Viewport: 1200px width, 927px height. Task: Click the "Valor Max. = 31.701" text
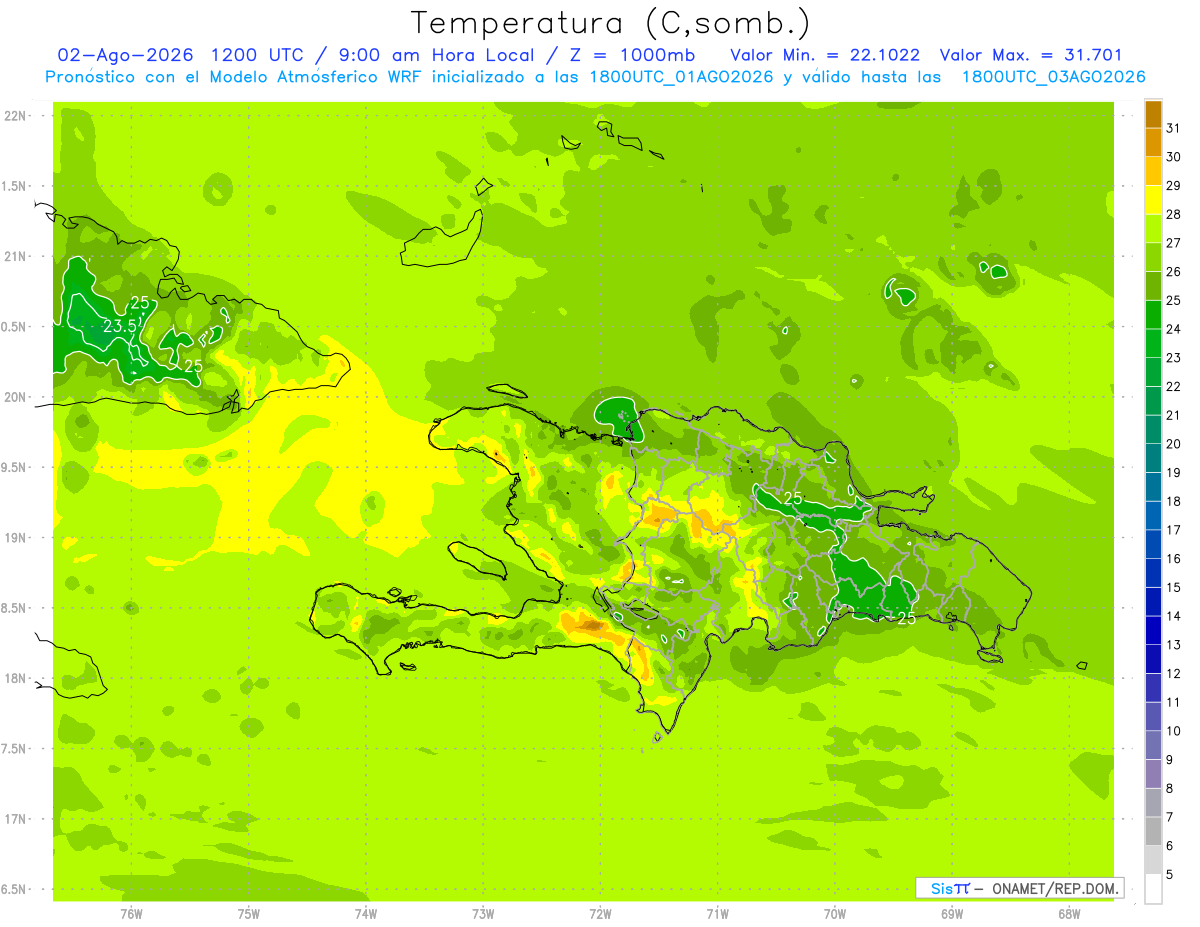pyautogui.click(x=1033, y=55)
